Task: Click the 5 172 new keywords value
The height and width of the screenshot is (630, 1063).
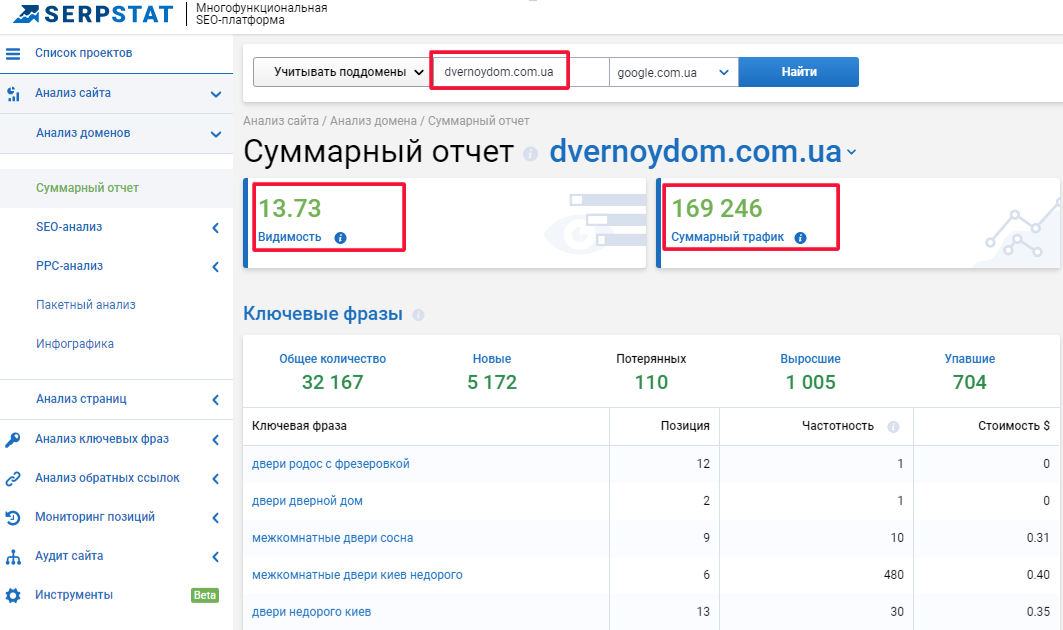Action: tap(492, 382)
